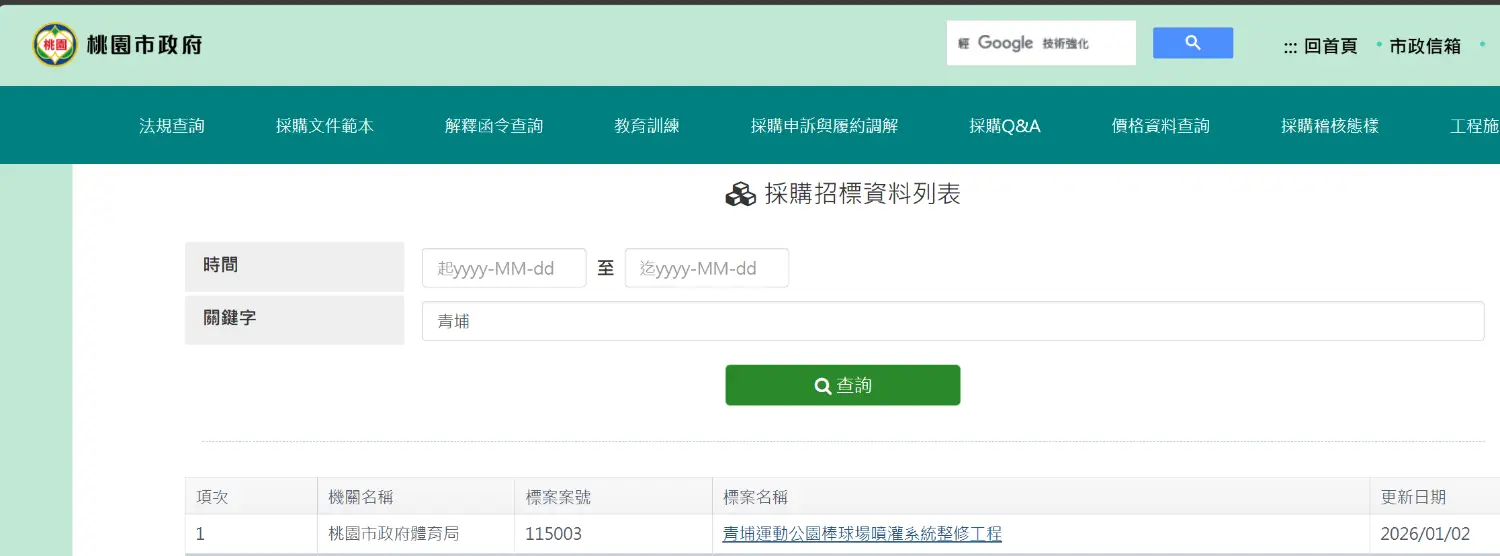Open the 市政信箱 mailbox link
Viewport: 1500px width, 556px height.
(1425, 46)
